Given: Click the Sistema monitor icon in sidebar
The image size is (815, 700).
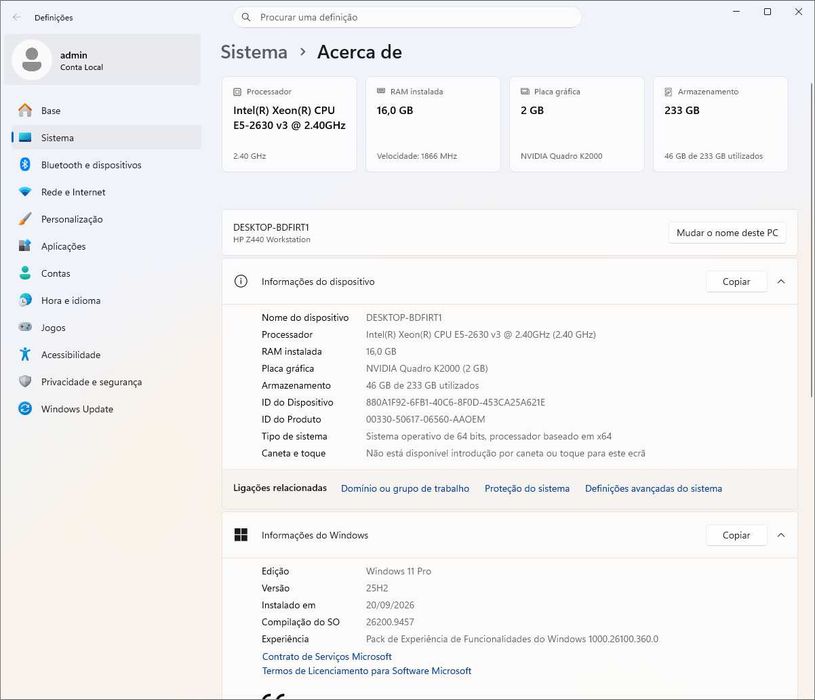Looking at the screenshot, I should click(x=25, y=138).
